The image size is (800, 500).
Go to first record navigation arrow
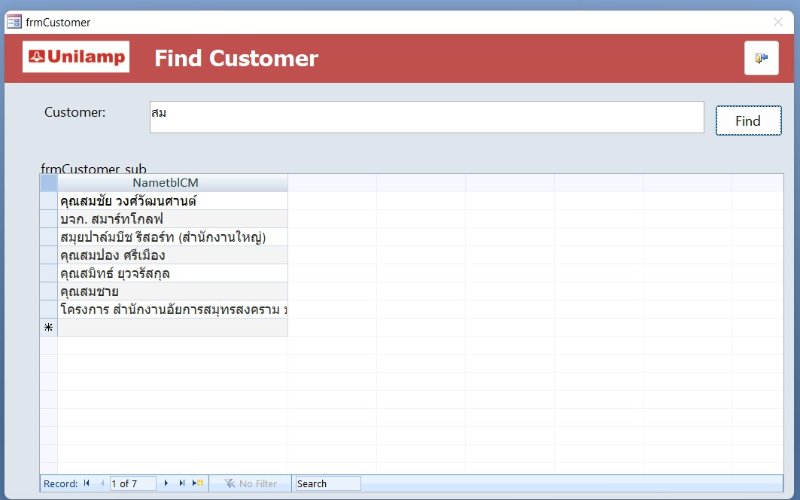[x=87, y=483]
